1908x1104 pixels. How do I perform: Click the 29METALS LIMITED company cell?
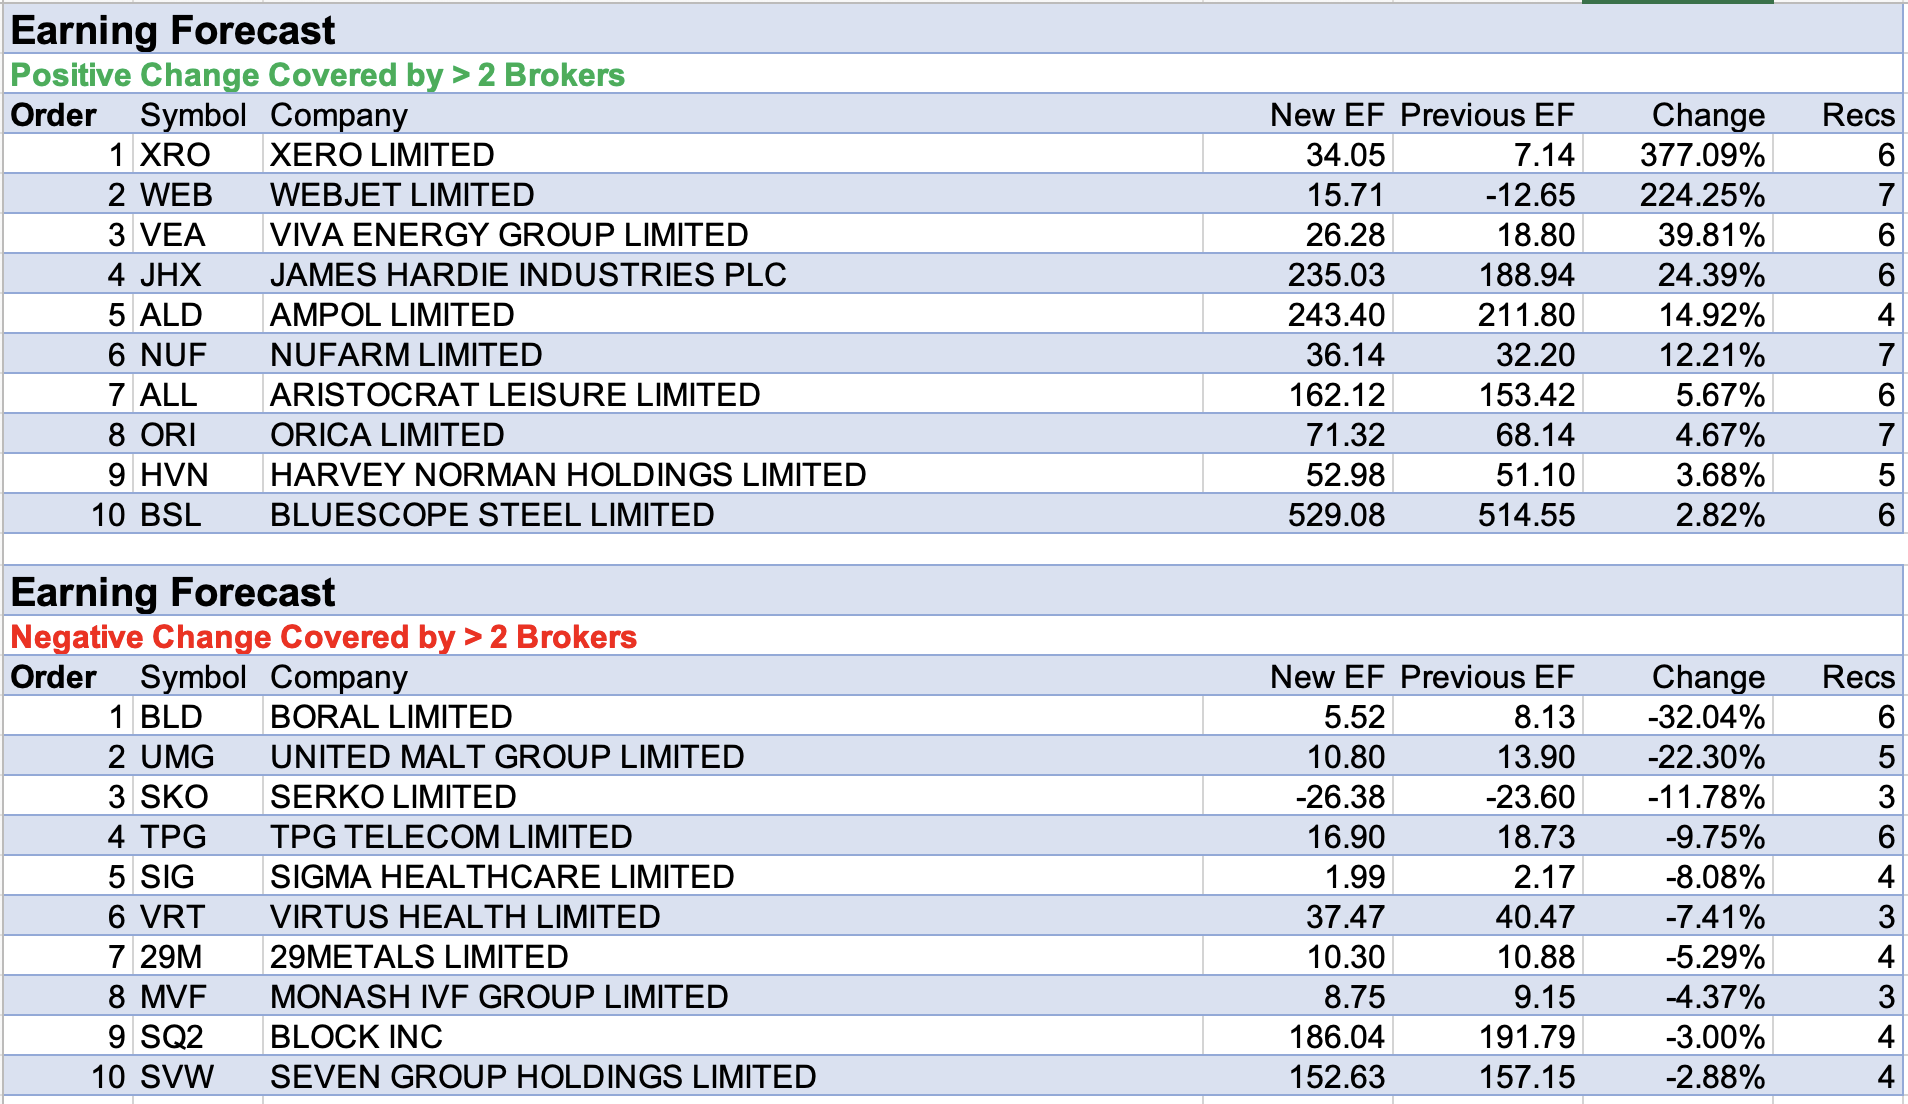[419, 957]
